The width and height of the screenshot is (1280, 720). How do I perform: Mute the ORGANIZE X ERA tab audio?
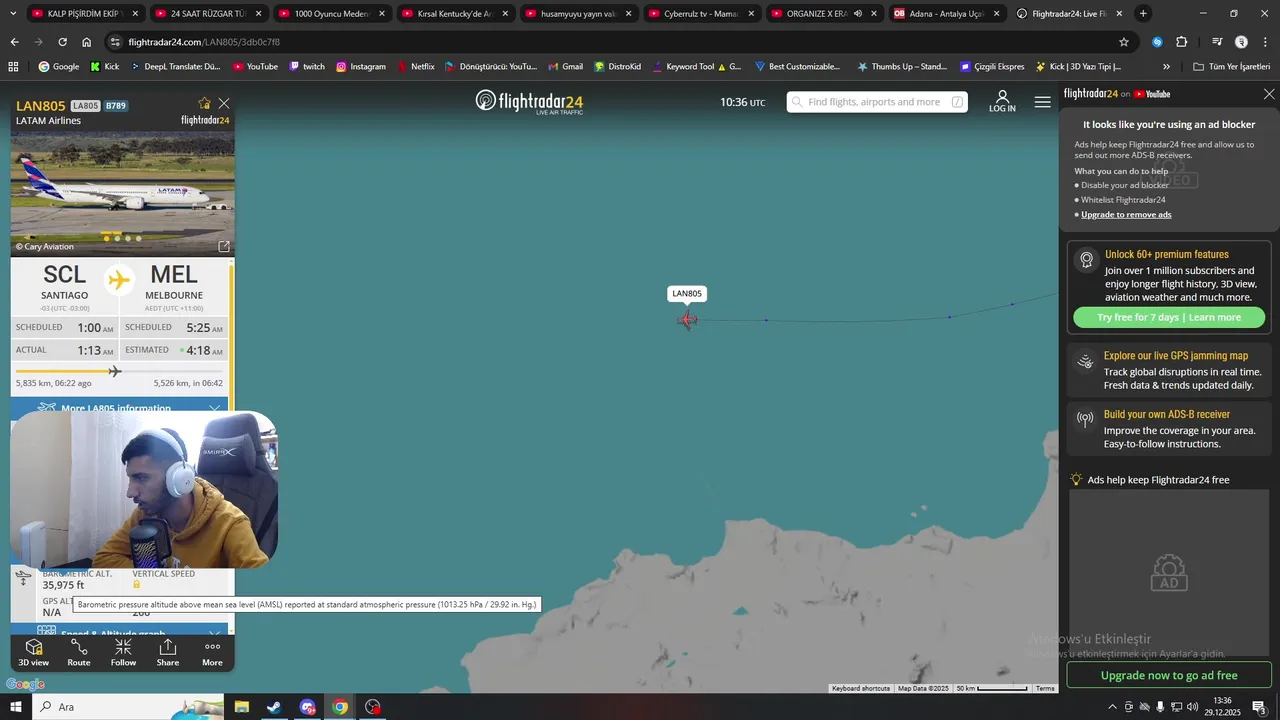(x=858, y=14)
